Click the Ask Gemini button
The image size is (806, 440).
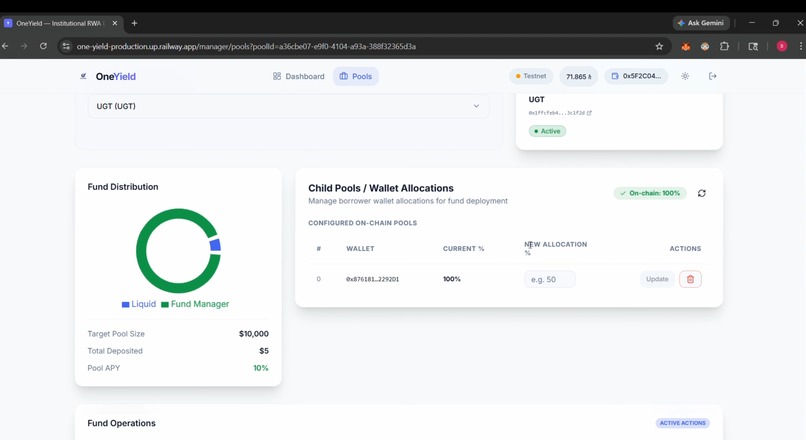(x=701, y=23)
